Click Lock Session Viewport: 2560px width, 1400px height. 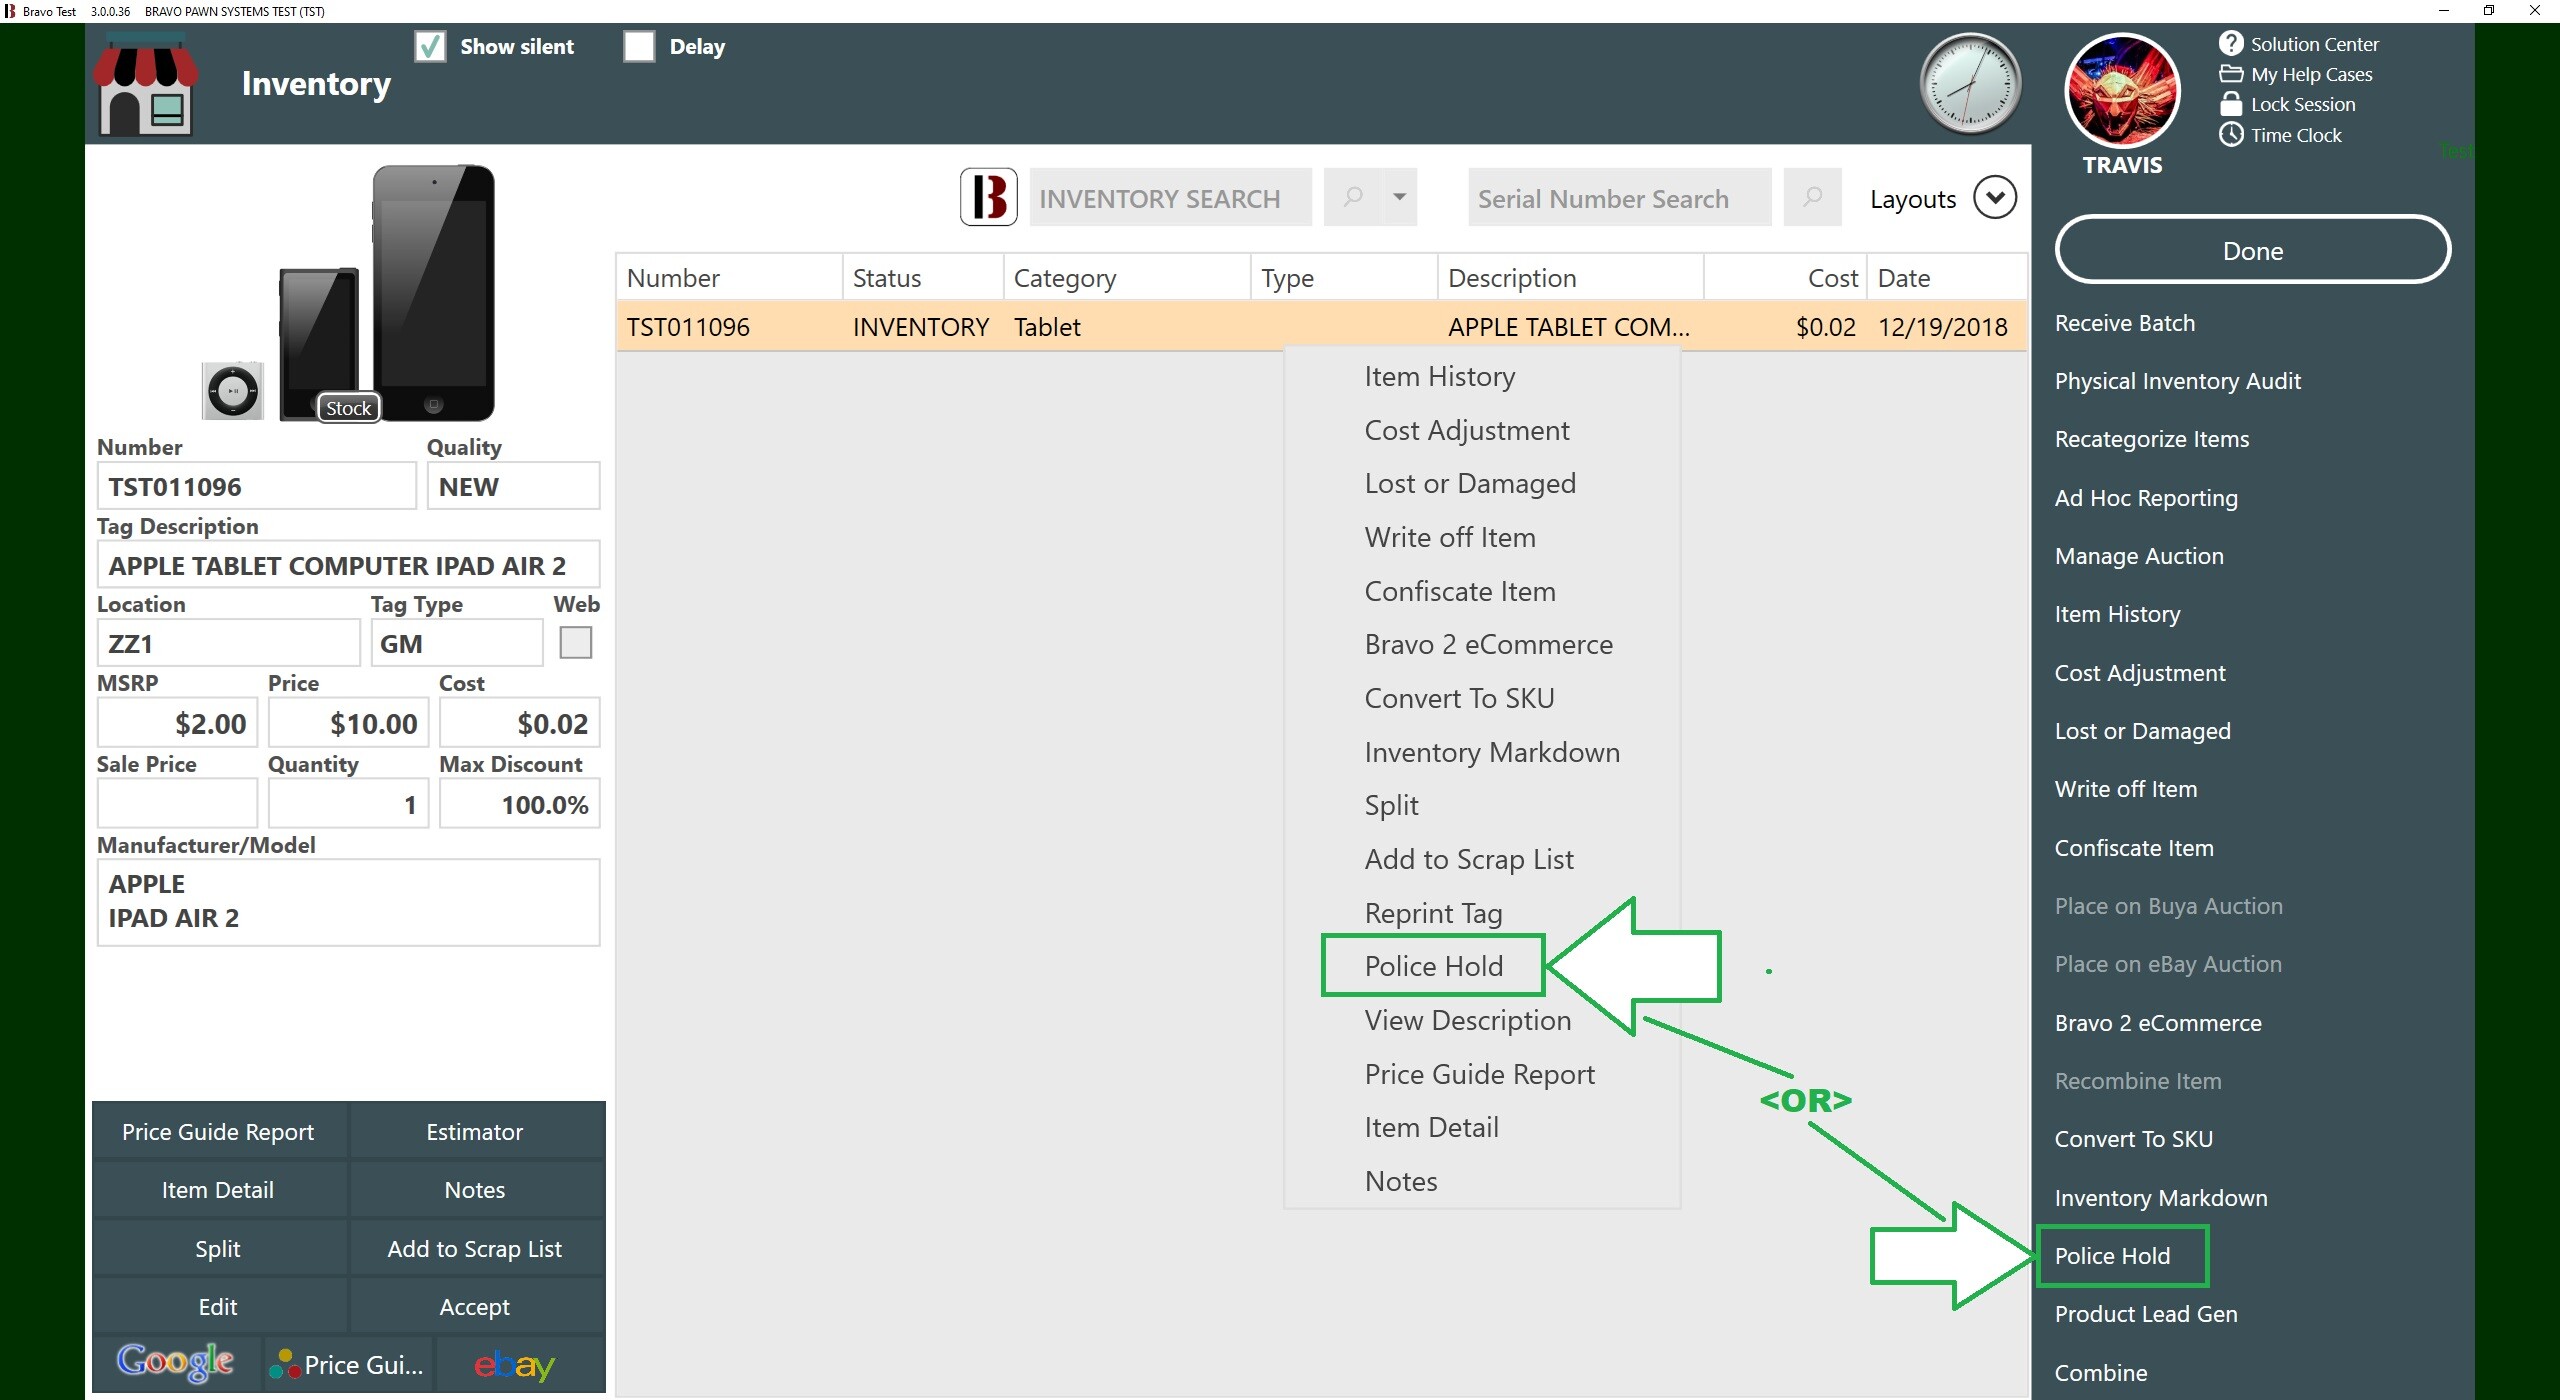pyautogui.click(x=2287, y=104)
